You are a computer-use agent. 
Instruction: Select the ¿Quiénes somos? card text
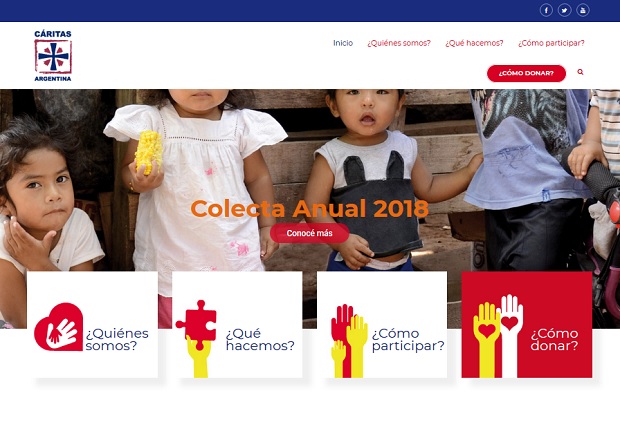point(117,339)
